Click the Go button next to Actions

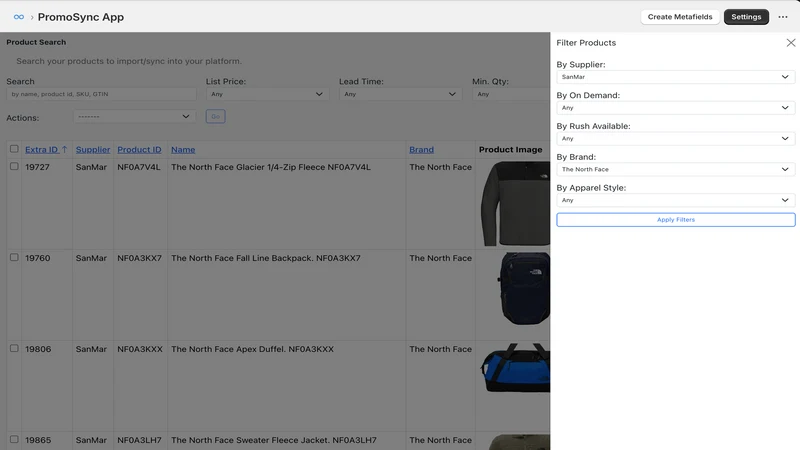(215, 116)
